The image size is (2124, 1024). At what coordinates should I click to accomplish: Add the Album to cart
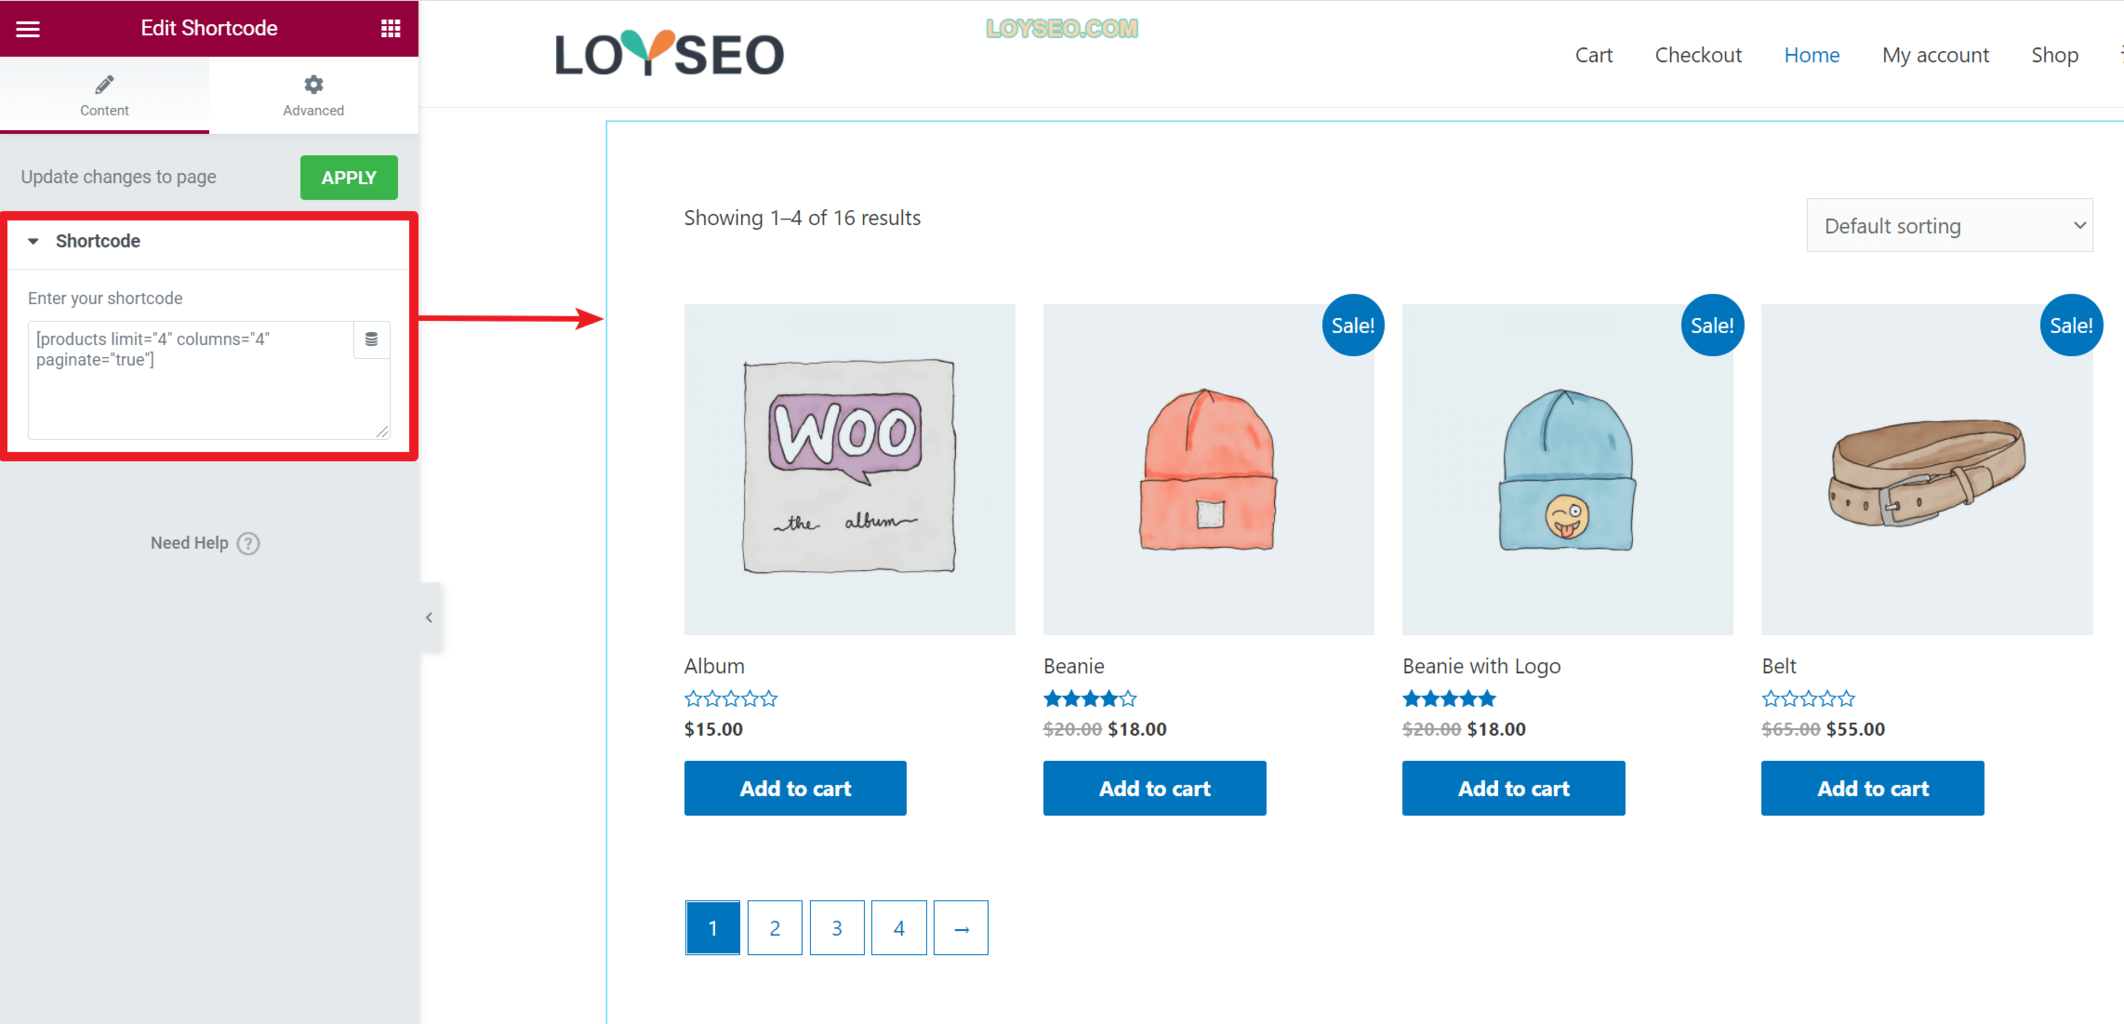795,788
